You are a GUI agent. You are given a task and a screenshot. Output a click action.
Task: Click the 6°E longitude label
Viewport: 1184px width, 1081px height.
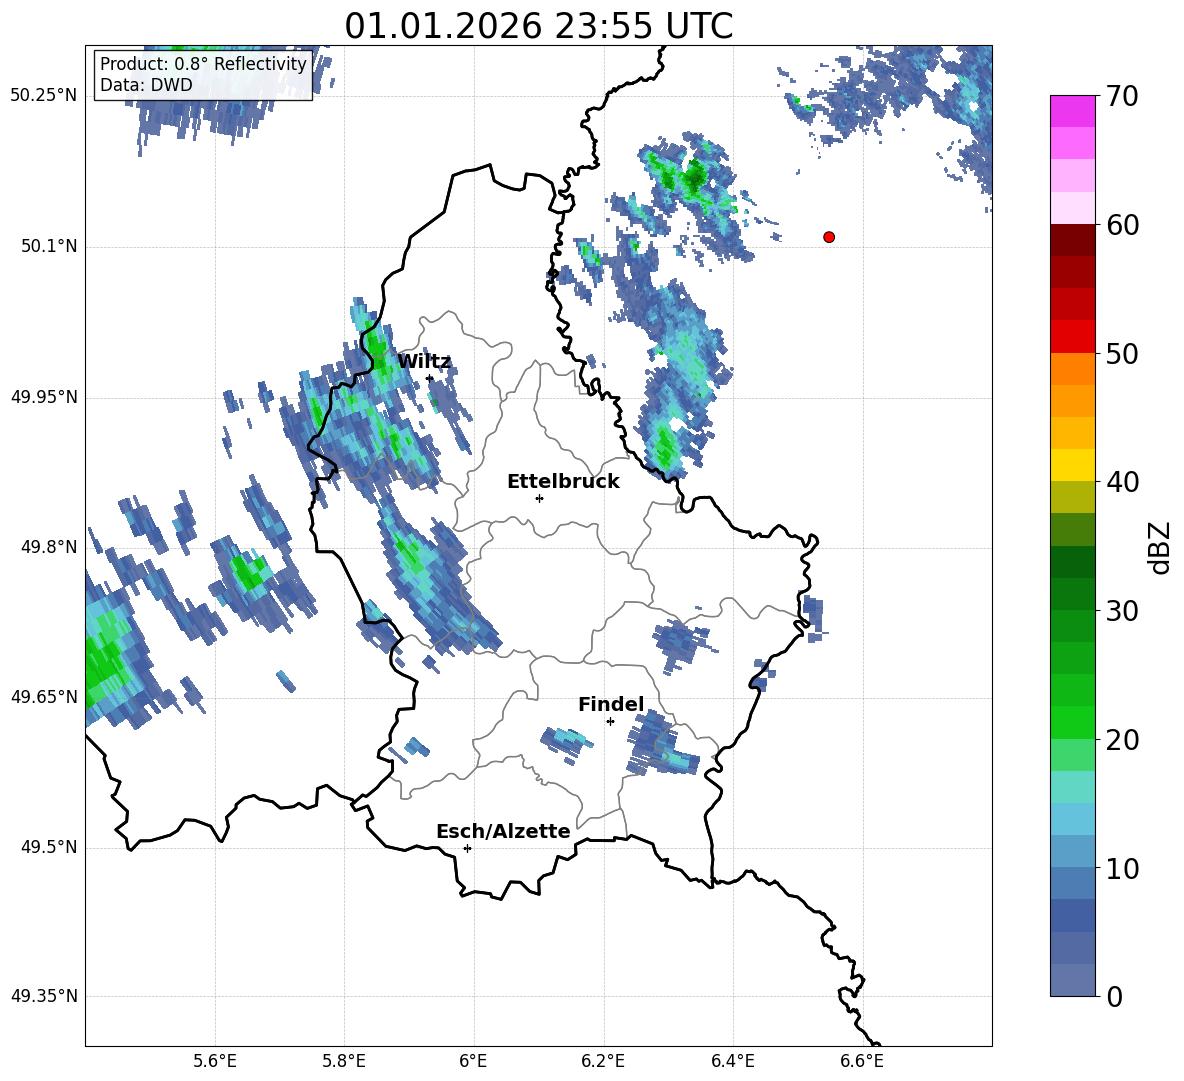(473, 1061)
